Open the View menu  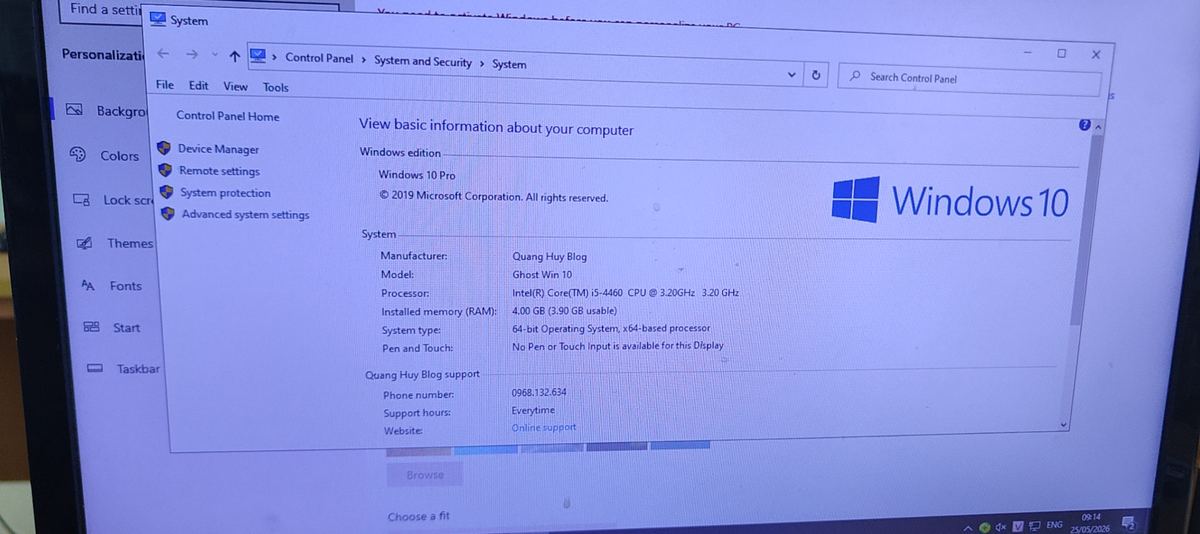click(x=235, y=87)
